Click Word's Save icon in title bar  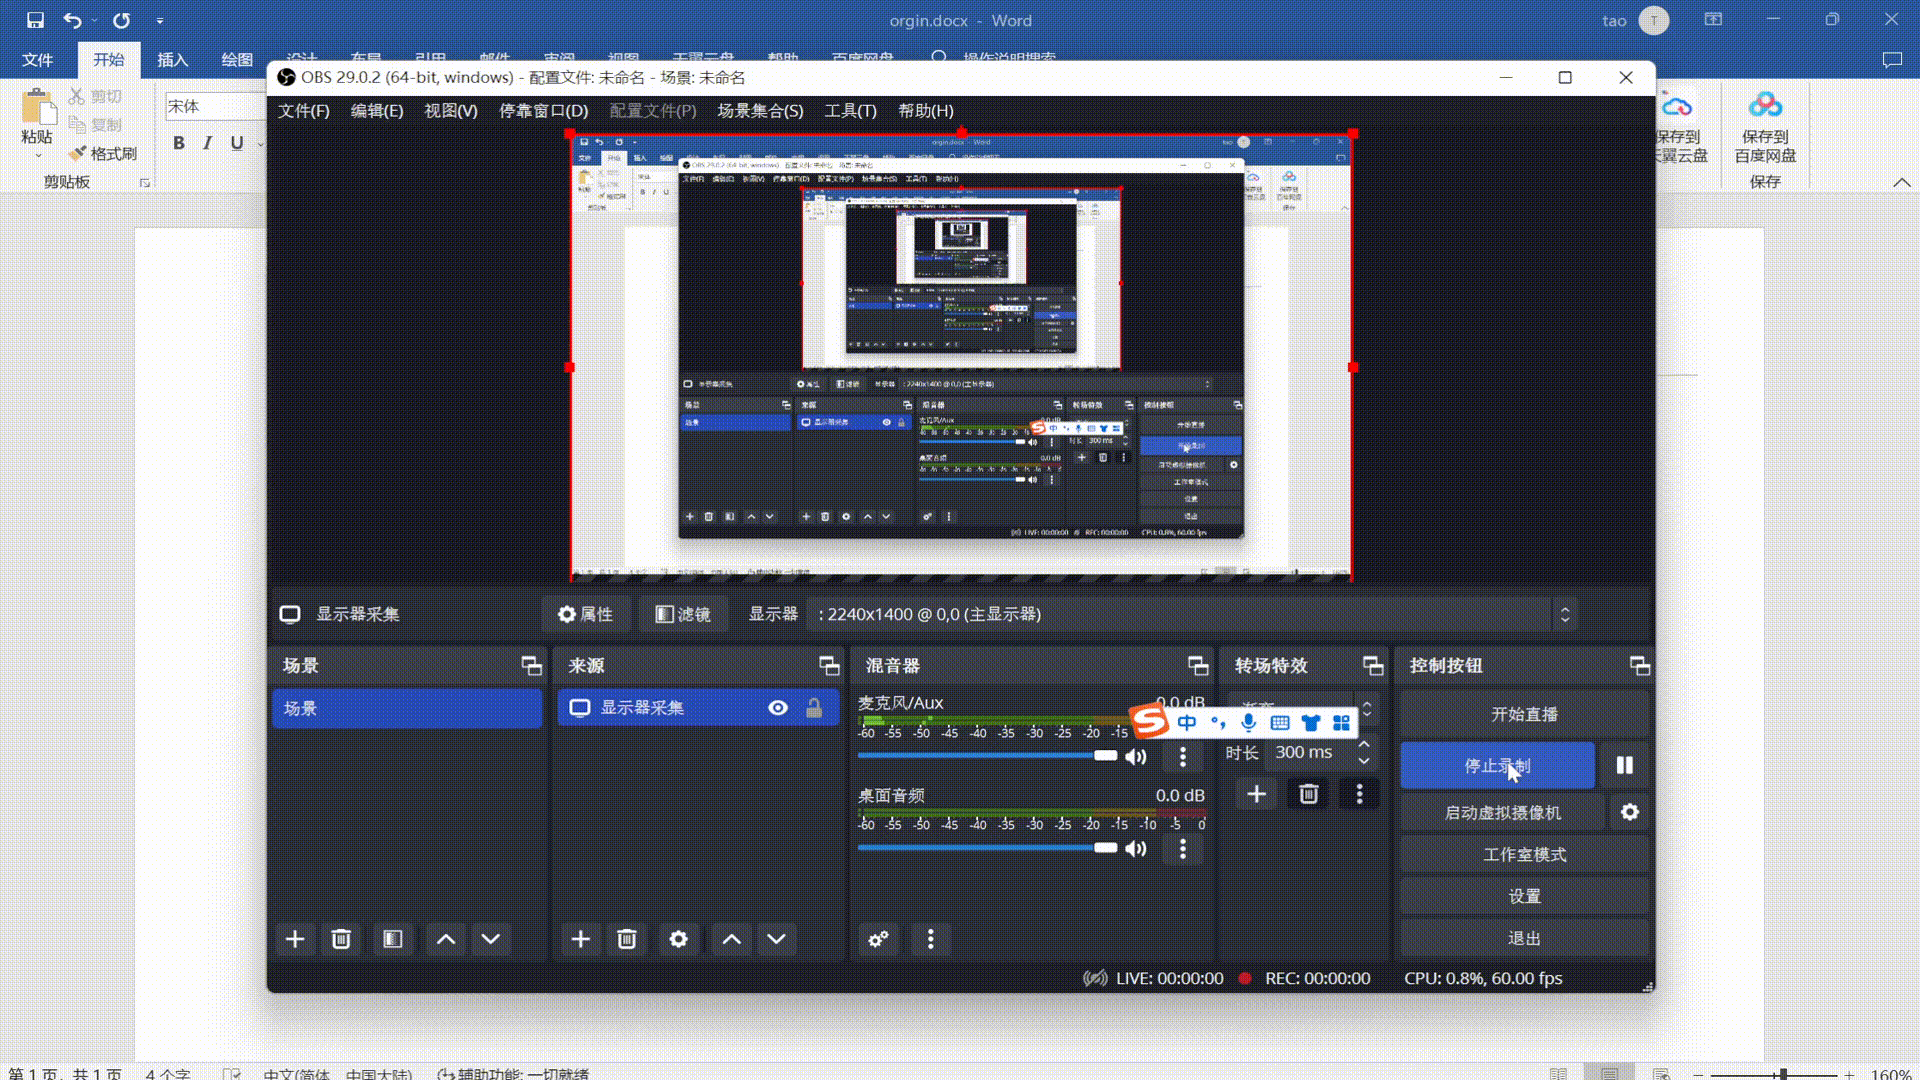pos(35,20)
